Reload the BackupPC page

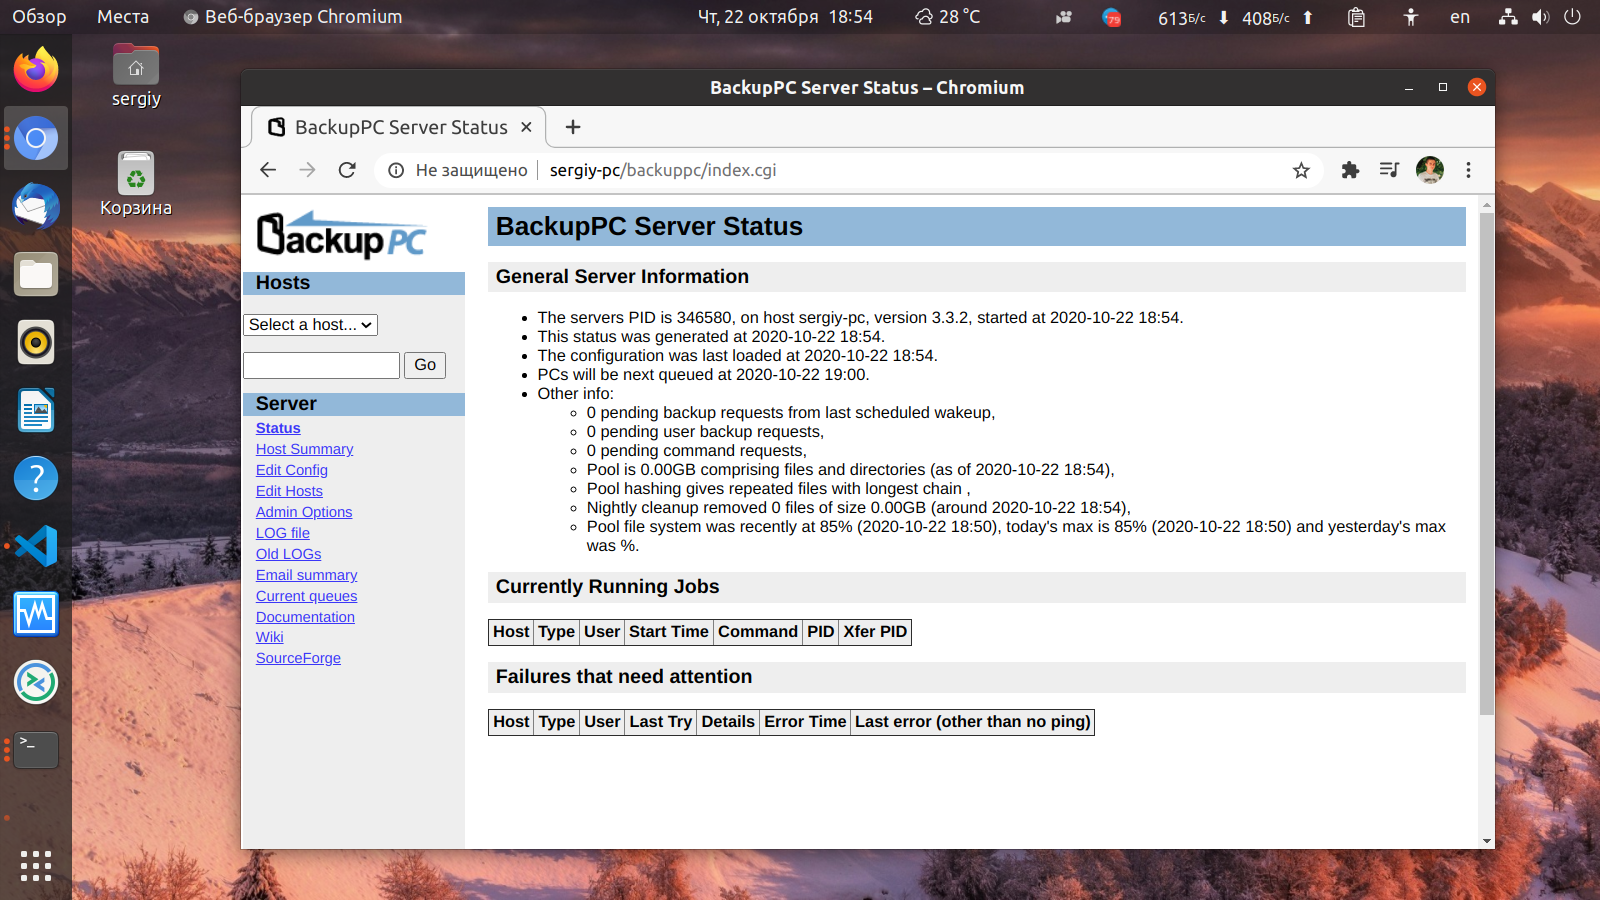(347, 170)
